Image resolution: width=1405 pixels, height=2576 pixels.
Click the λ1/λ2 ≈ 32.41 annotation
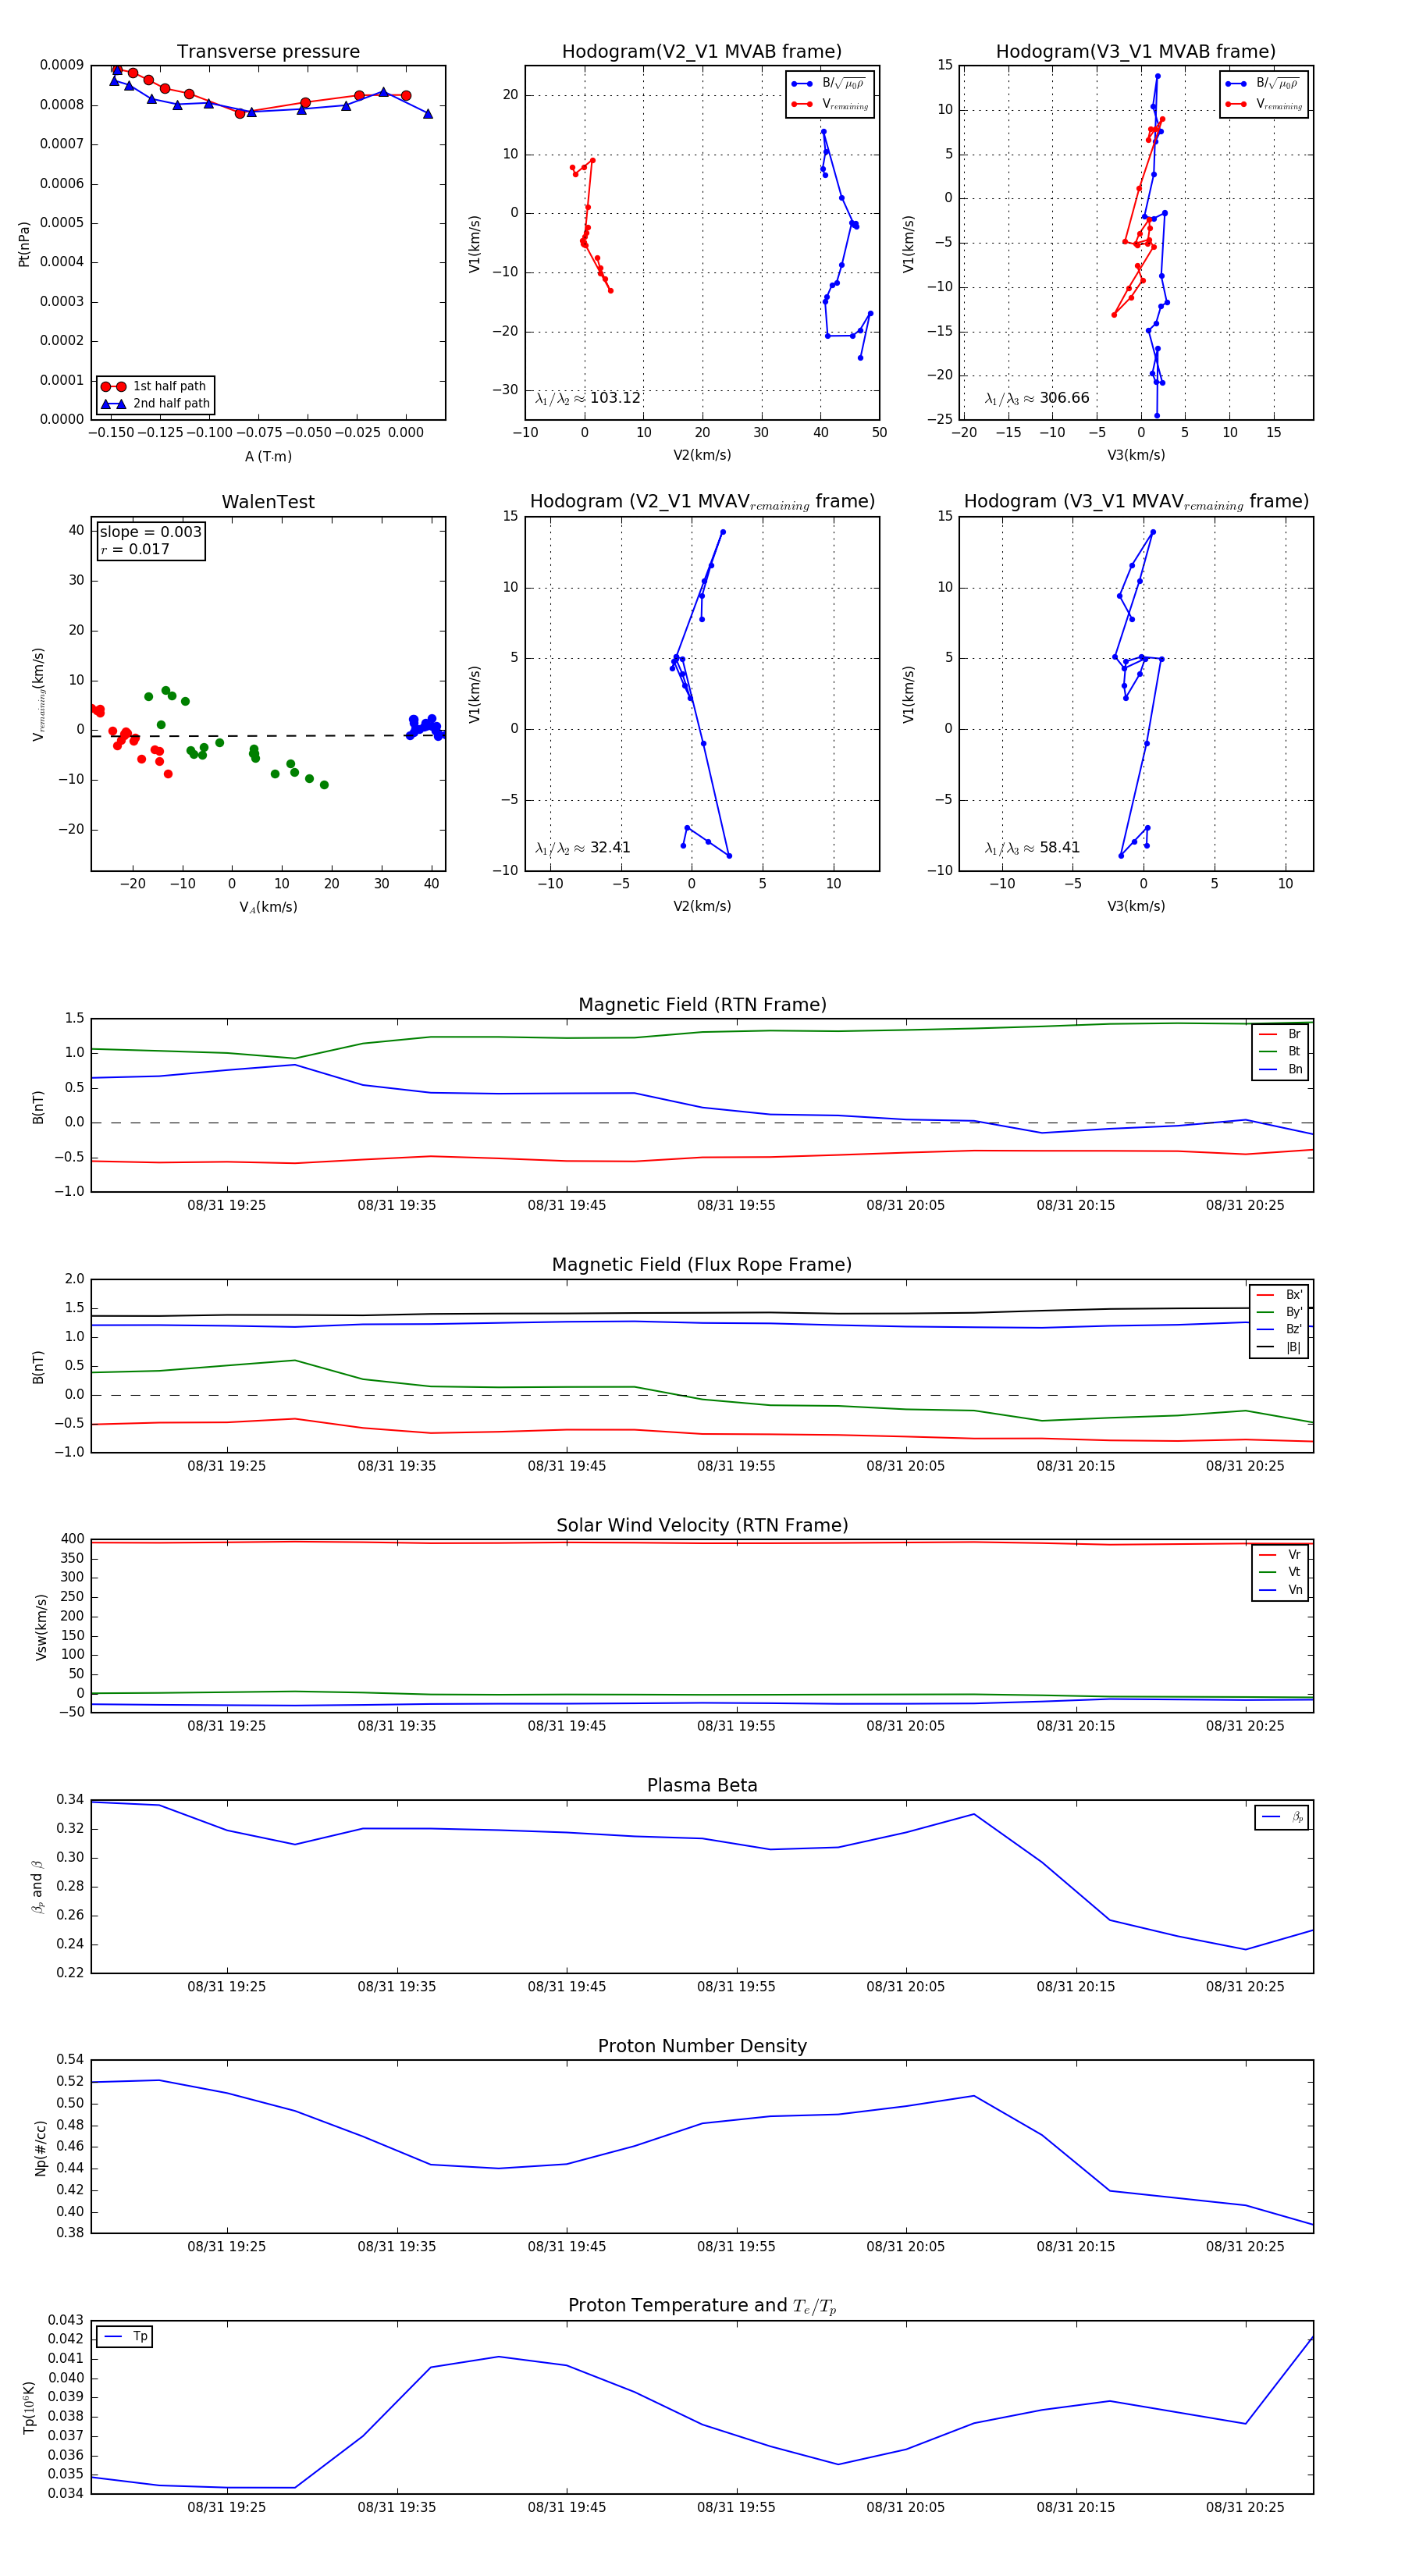click(583, 848)
